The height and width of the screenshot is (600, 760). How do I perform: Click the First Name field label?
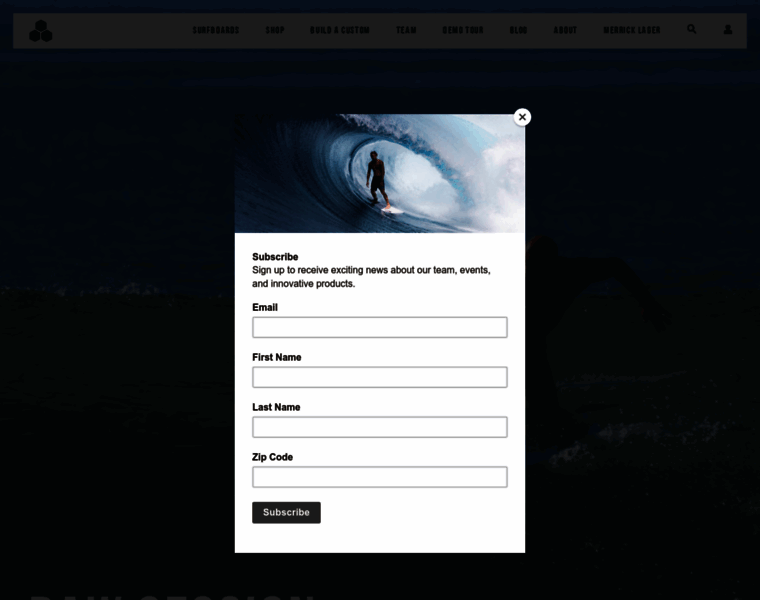coord(276,357)
